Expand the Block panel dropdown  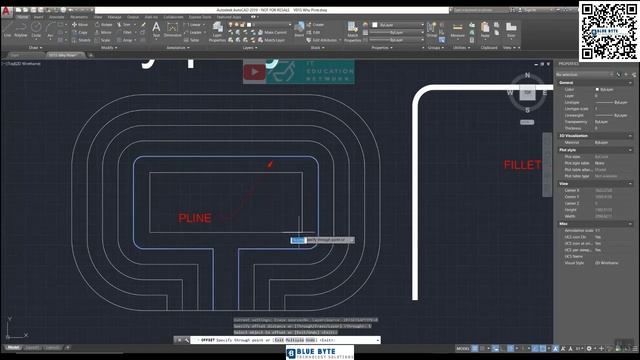[x=318, y=48]
